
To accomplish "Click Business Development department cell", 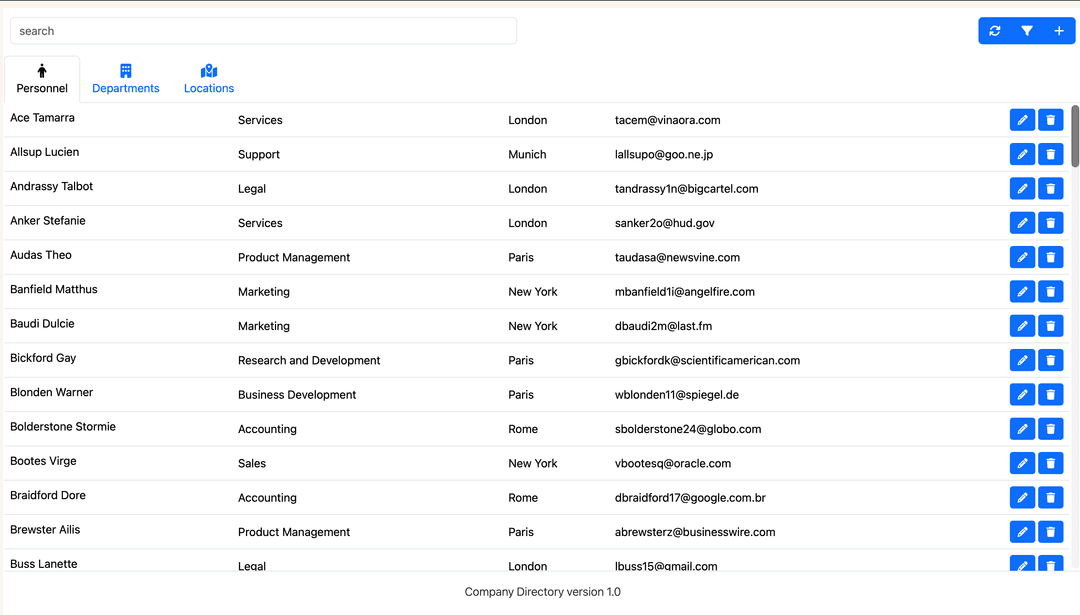I will tap(297, 395).
